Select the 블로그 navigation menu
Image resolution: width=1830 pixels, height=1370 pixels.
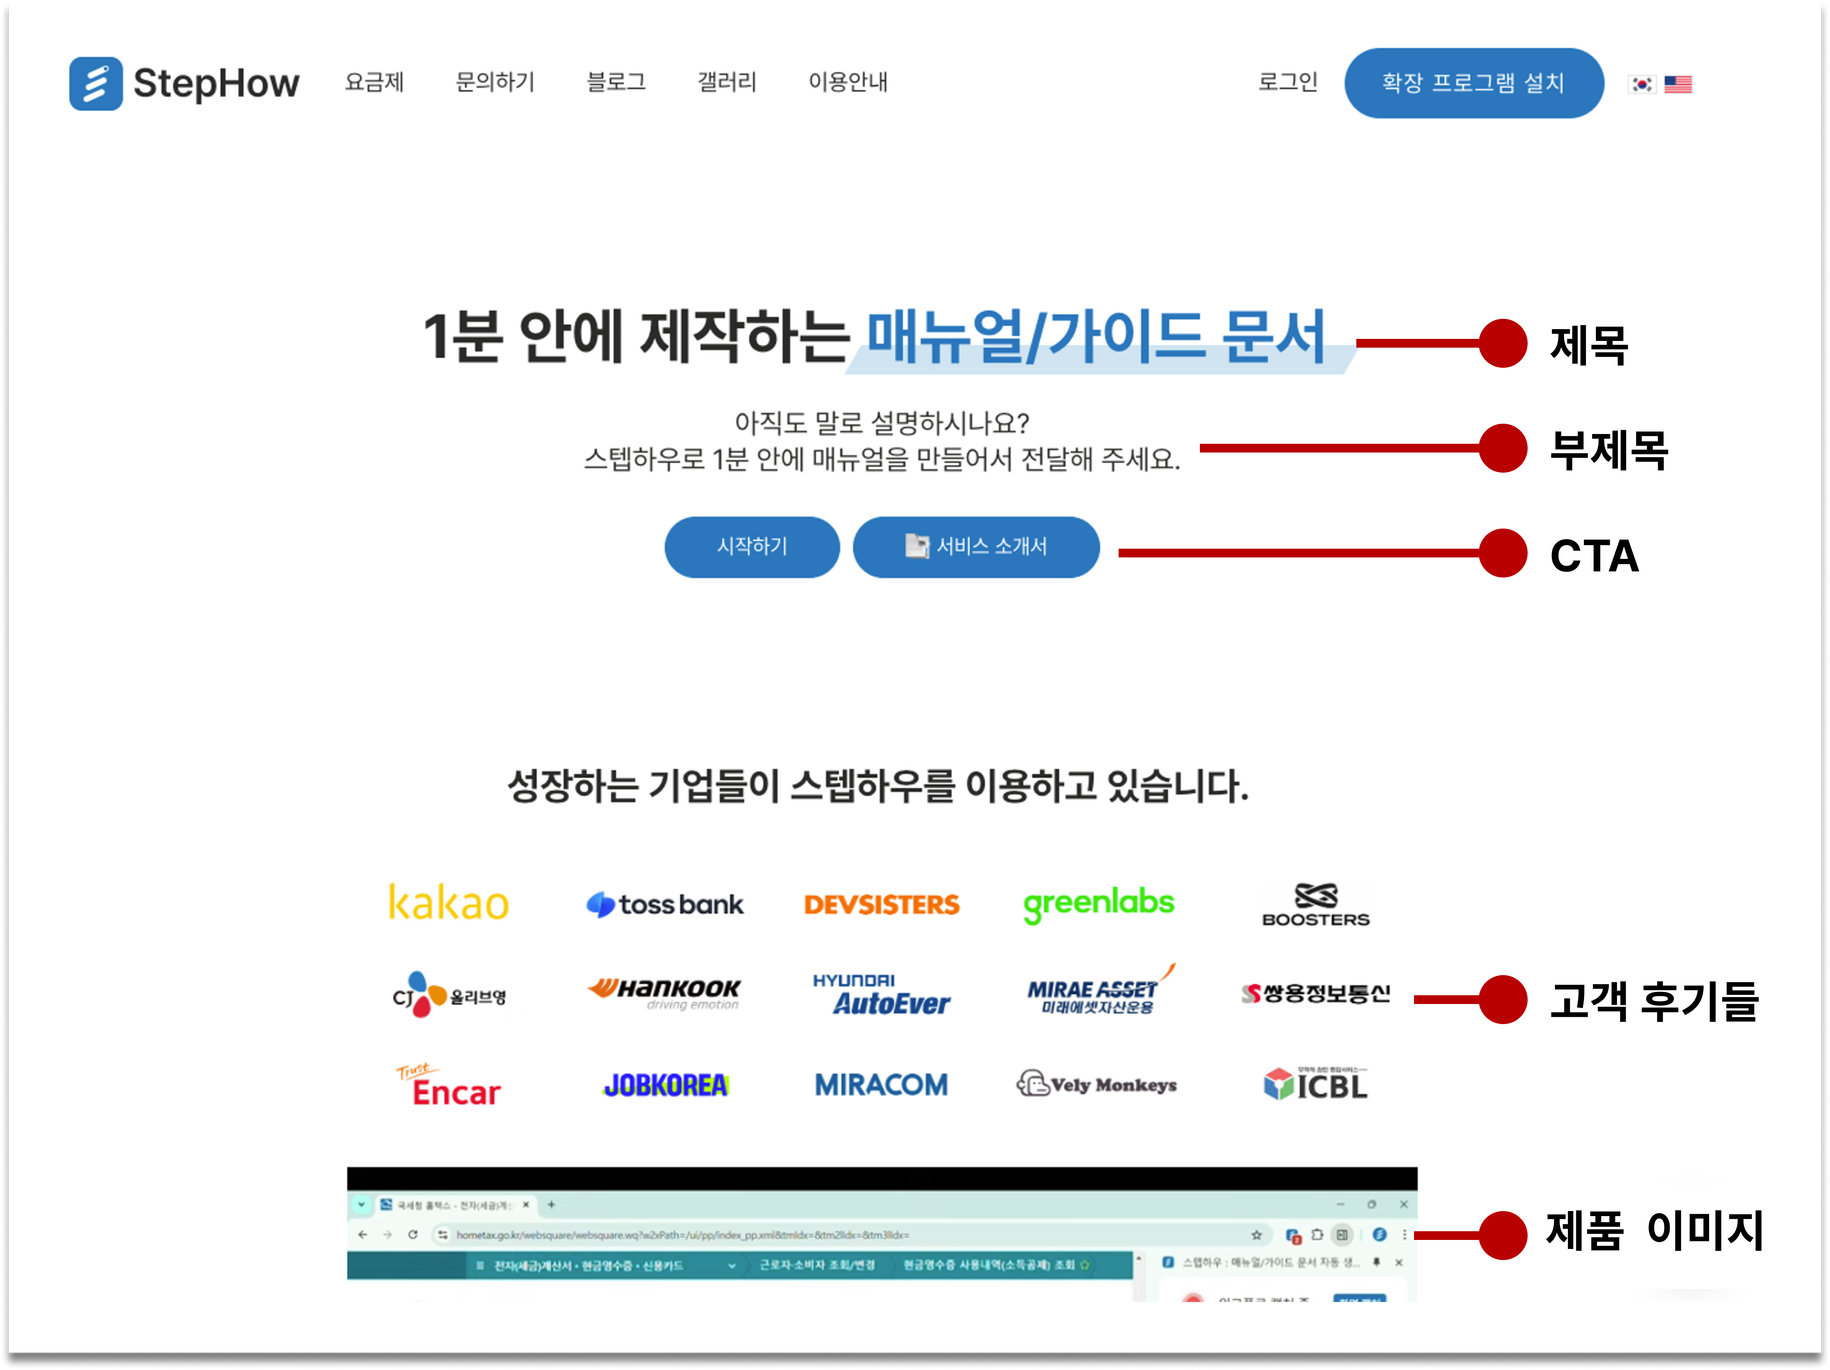pos(617,83)
